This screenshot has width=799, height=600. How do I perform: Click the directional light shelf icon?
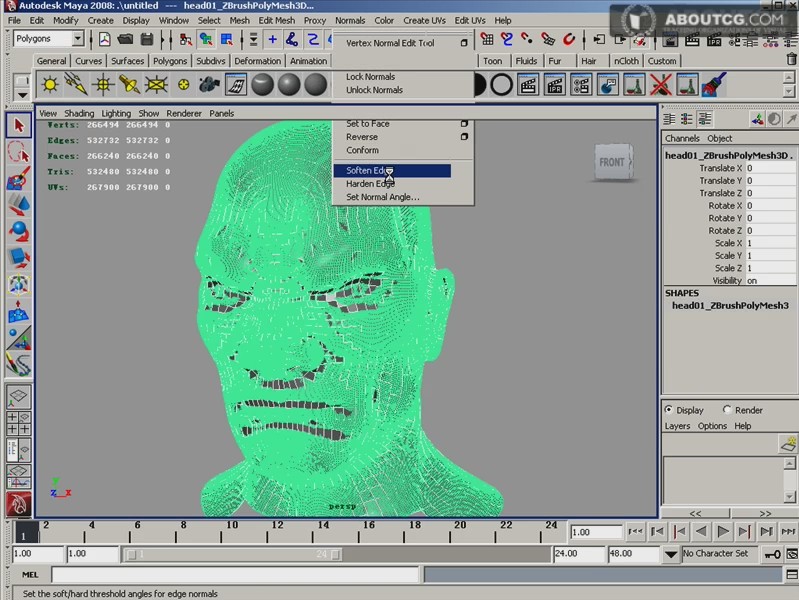click(76, 85)
